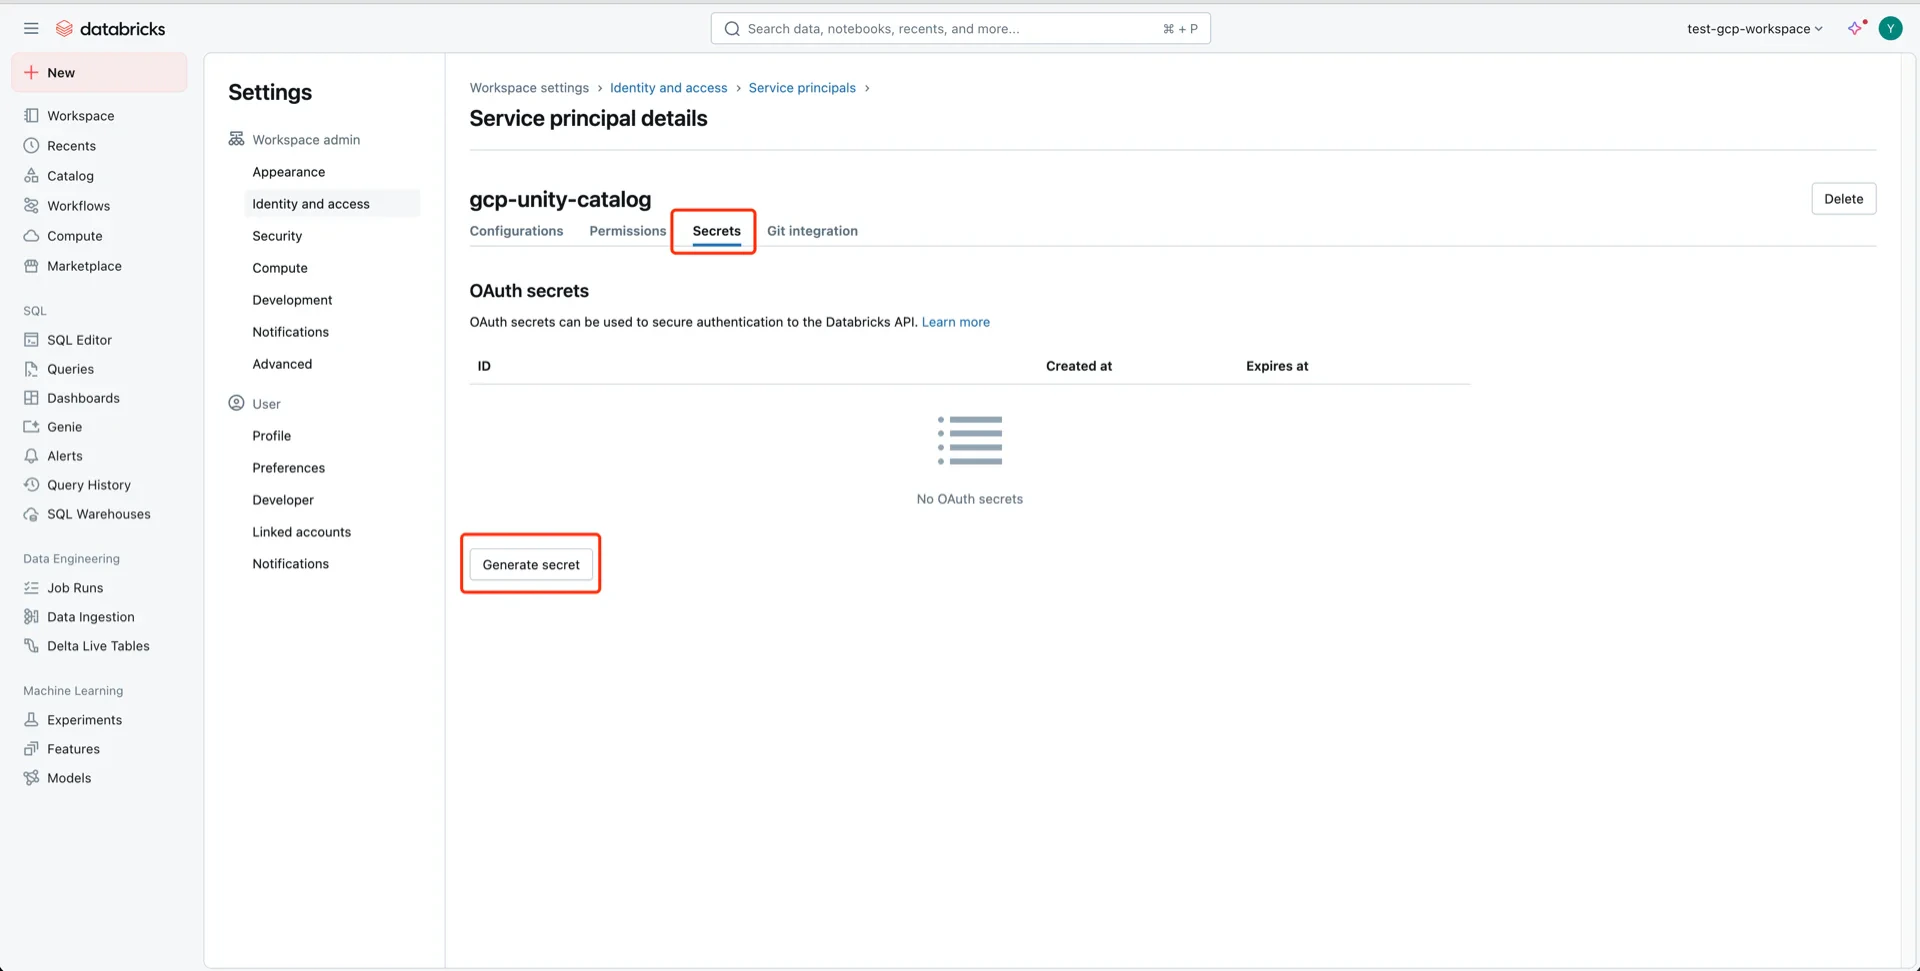Open the user avatar Y menu
Screen dimensions: 1920x971
(1890, 29)
